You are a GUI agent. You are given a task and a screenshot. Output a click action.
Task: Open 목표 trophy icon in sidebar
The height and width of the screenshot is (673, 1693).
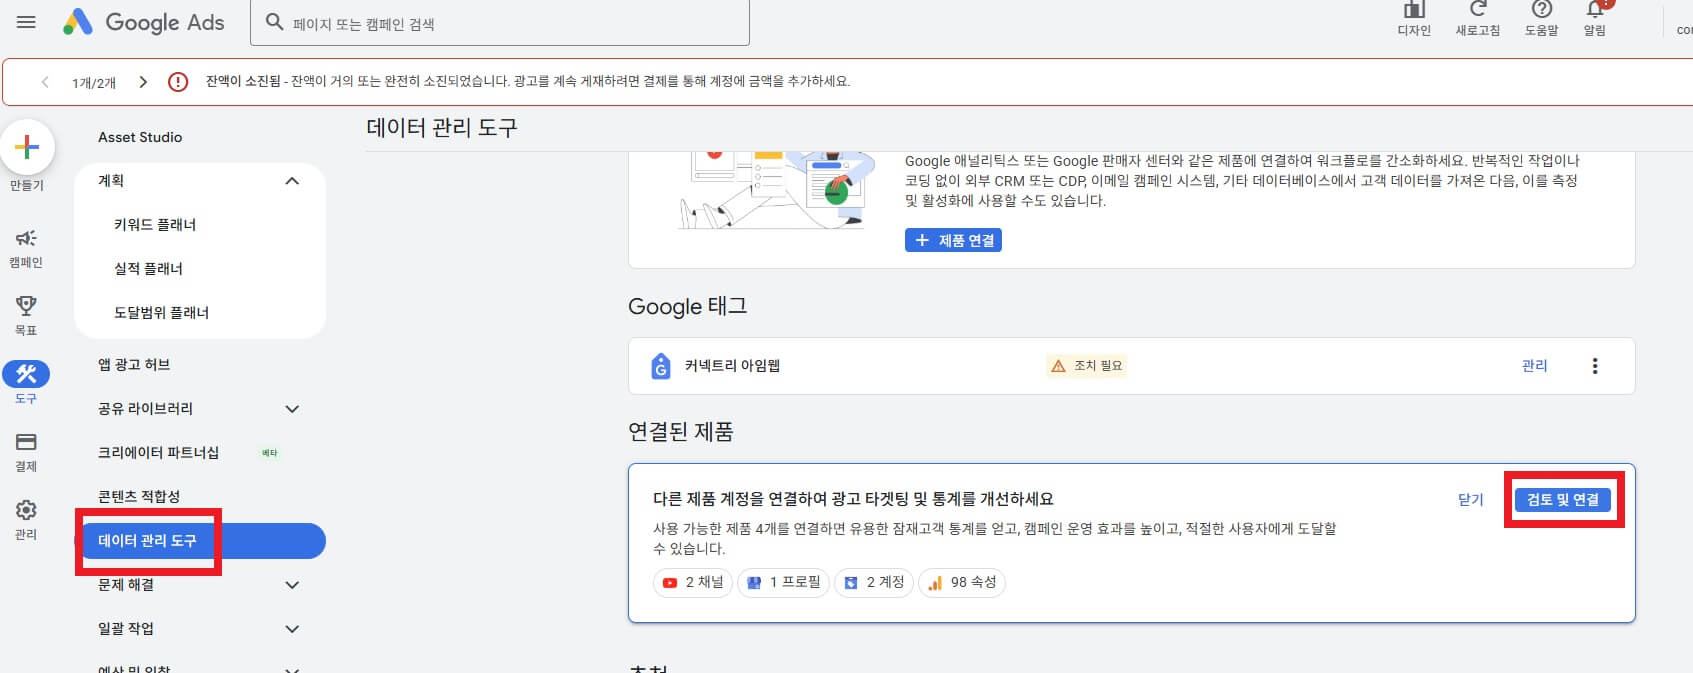pyautogui.click(x=26, y=306)
